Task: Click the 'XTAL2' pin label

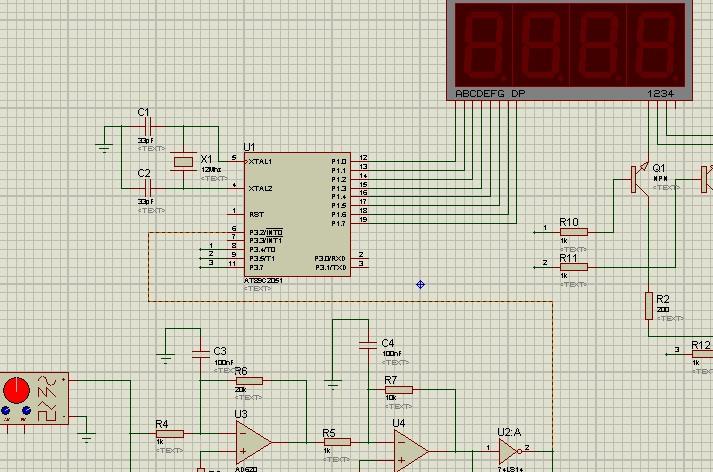Action: pyautogui.click(x=261, y=188)
